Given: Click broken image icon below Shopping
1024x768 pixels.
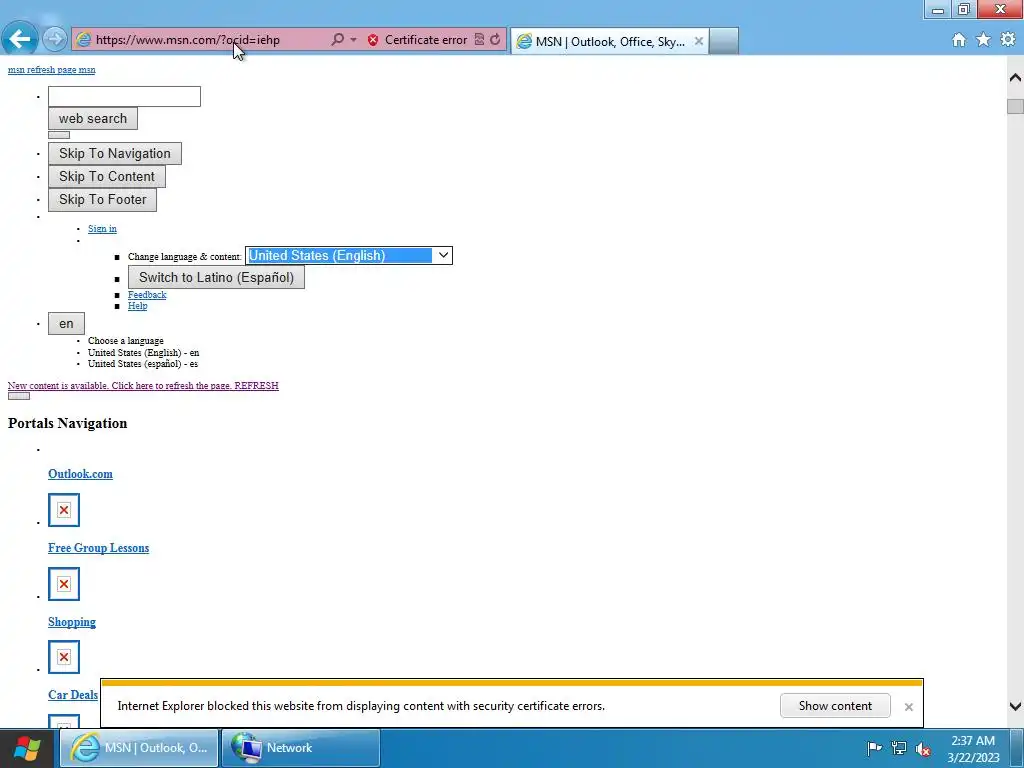Looking at the screenshot, I should pyautogui.click(x=64, y=657).
